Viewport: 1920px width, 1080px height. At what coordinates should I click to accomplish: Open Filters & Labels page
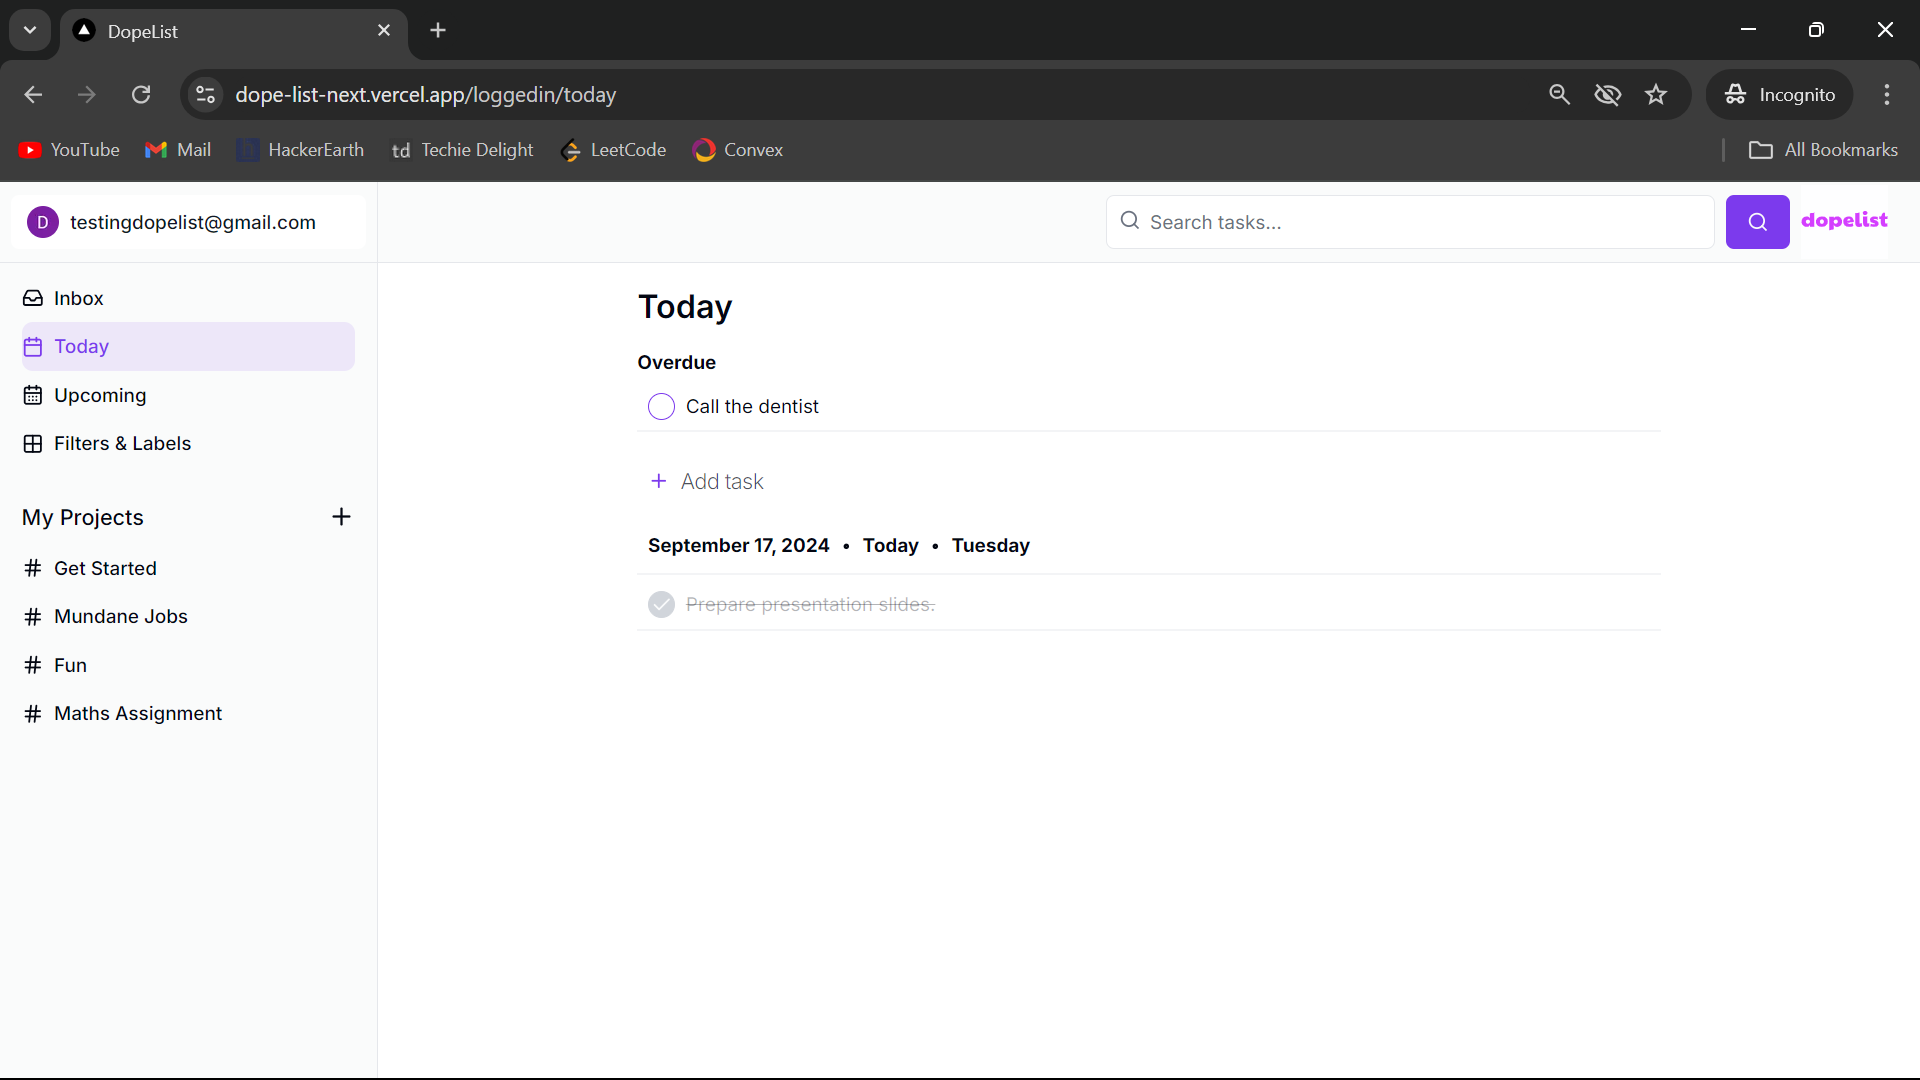tap(121, 443)
